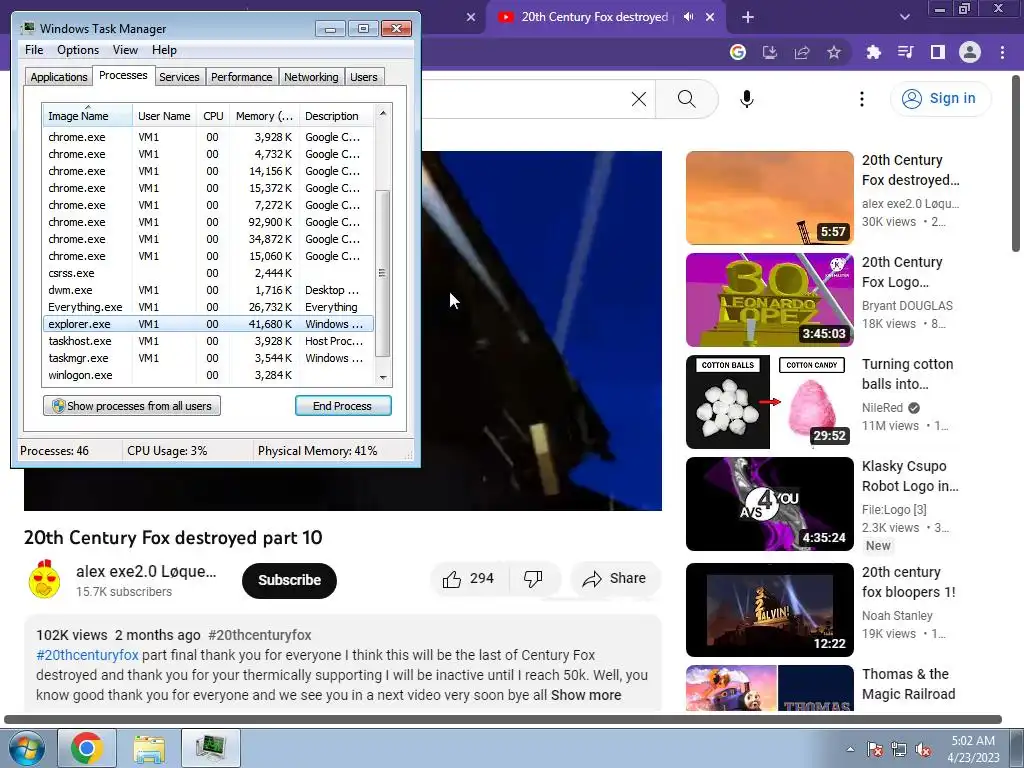The width and height of the screenshot is (1024, 768).
Task: Open Klasky Csupo Robot Logo thumbnail
Action: (770, 504)
